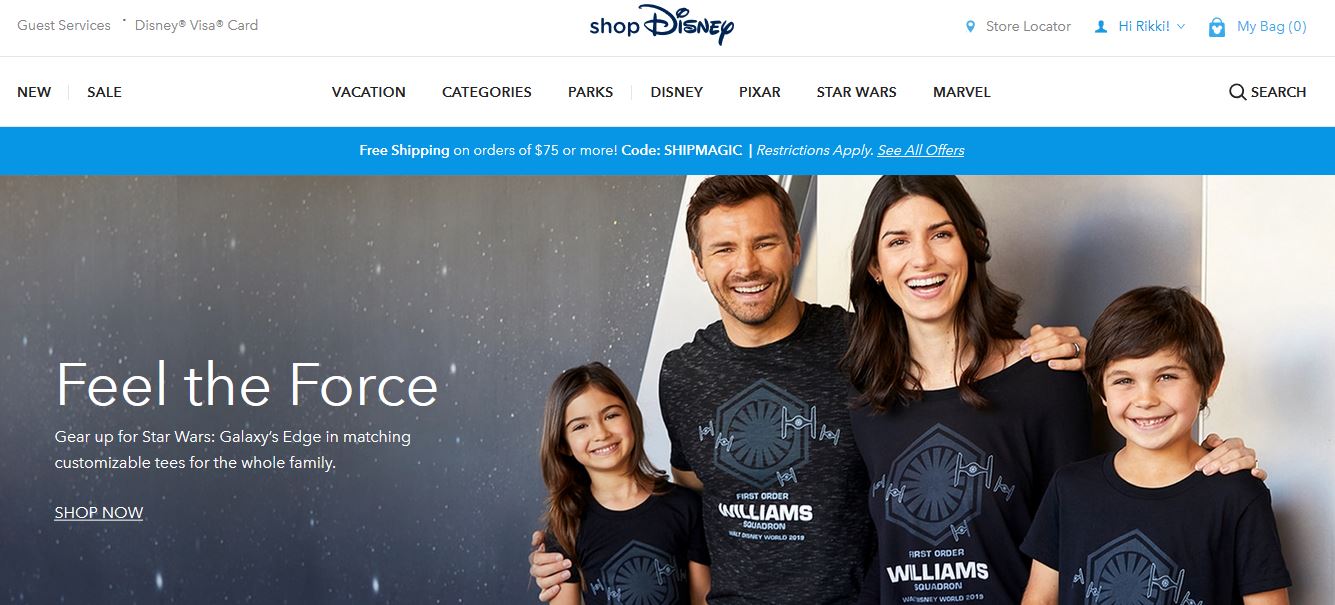Image resolution: width=1335 pixels, height=605 pixels.
Task: Open the DISNEY menu
Action: [x=677, y=92]
